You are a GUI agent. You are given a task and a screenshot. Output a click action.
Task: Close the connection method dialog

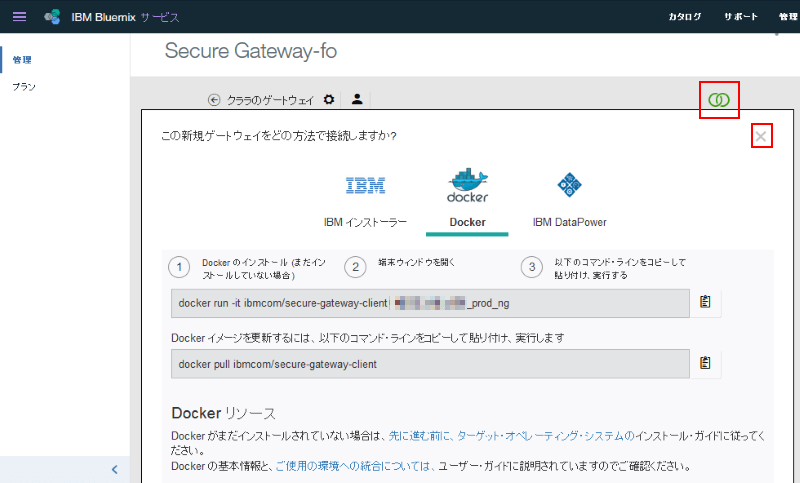[x=761, y=136]
